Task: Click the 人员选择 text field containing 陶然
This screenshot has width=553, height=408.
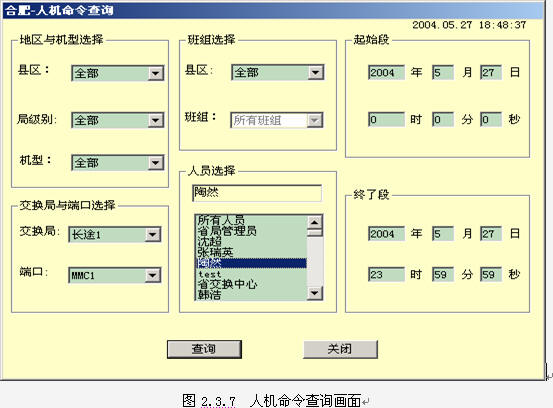Action: [x=257, y=193]
